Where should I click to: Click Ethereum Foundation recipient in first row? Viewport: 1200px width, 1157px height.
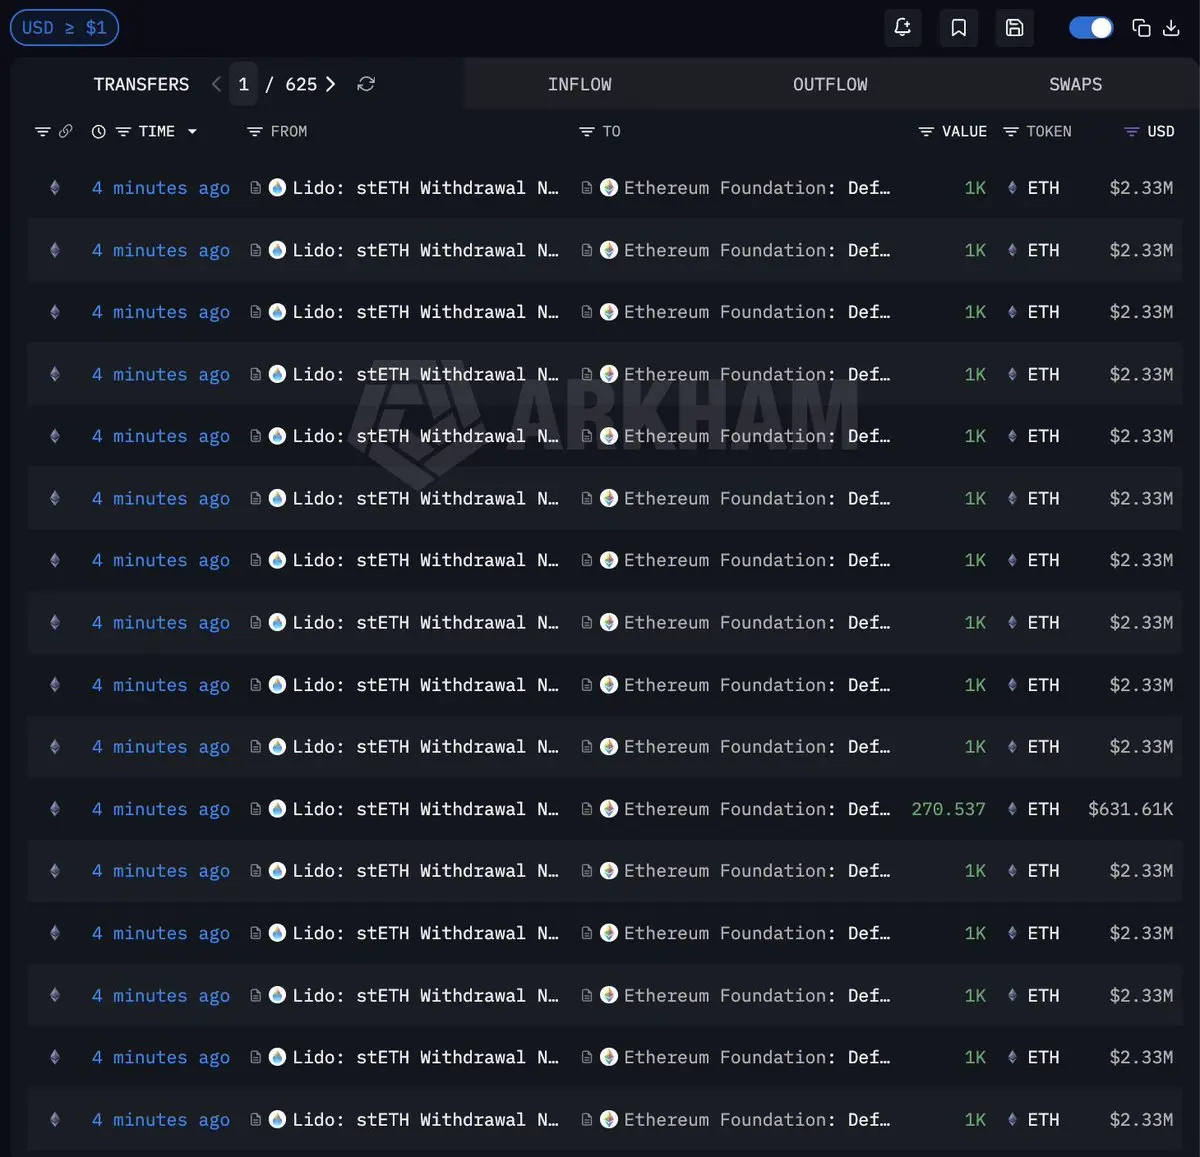pyautogui.click(x=757, y=188)
